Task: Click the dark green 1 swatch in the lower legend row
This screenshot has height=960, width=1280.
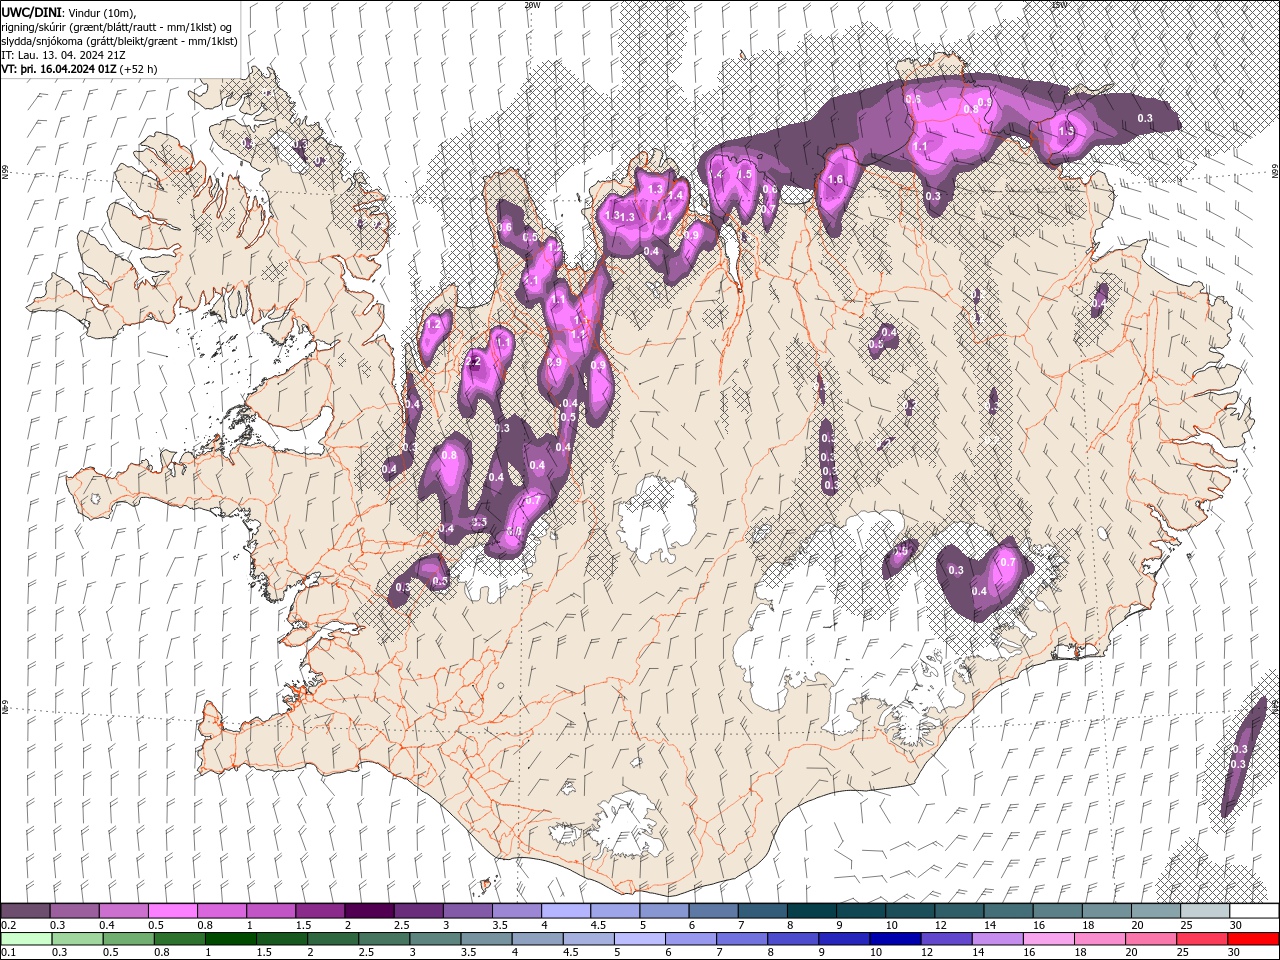Action: click(230, 938)
